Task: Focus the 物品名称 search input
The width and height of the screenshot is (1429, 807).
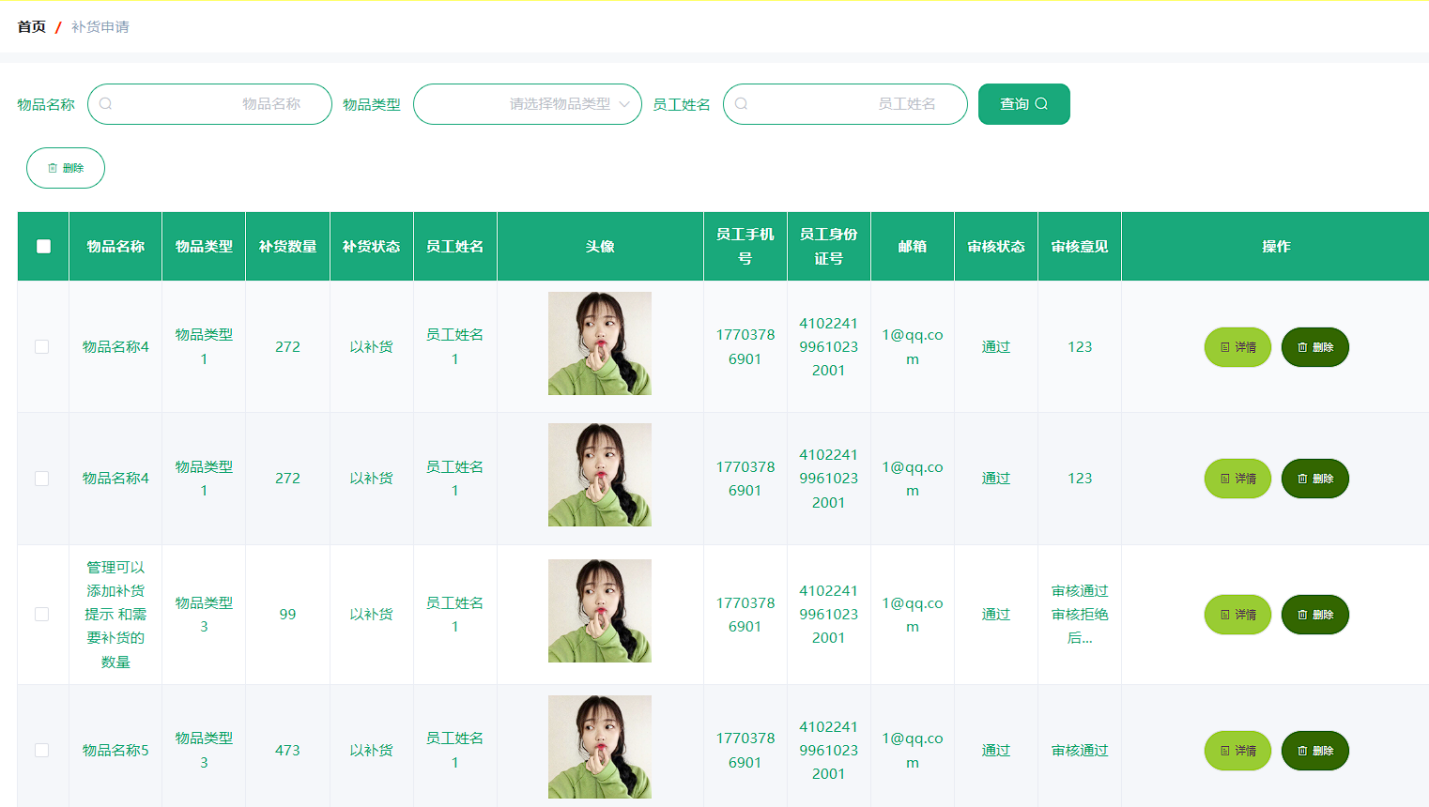Action: 209,104
